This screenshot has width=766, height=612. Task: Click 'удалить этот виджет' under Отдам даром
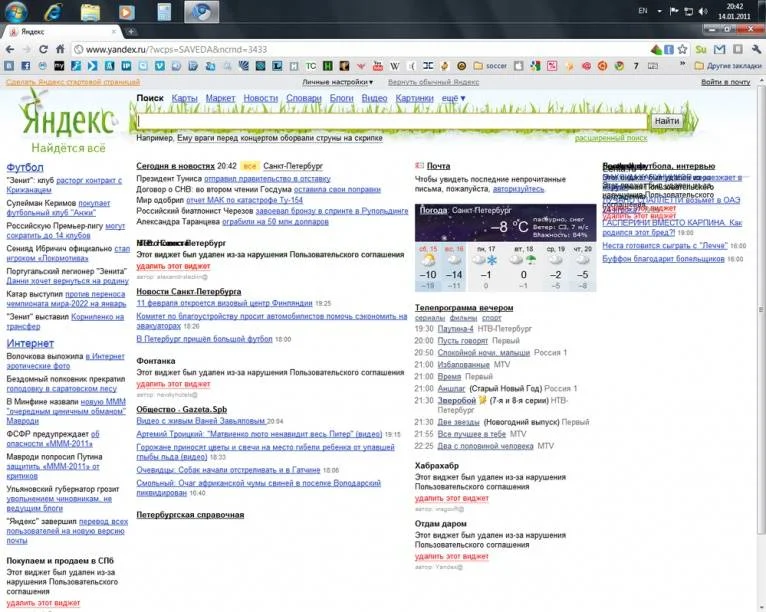click(x=451, y=556)
